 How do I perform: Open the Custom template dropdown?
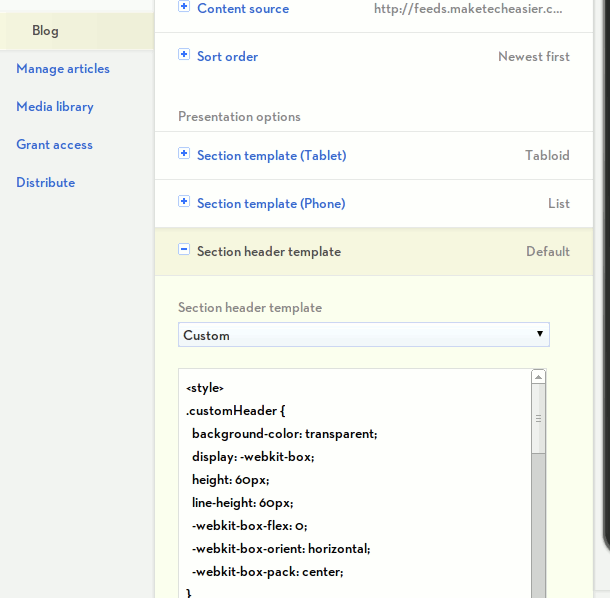click(364, 335)
